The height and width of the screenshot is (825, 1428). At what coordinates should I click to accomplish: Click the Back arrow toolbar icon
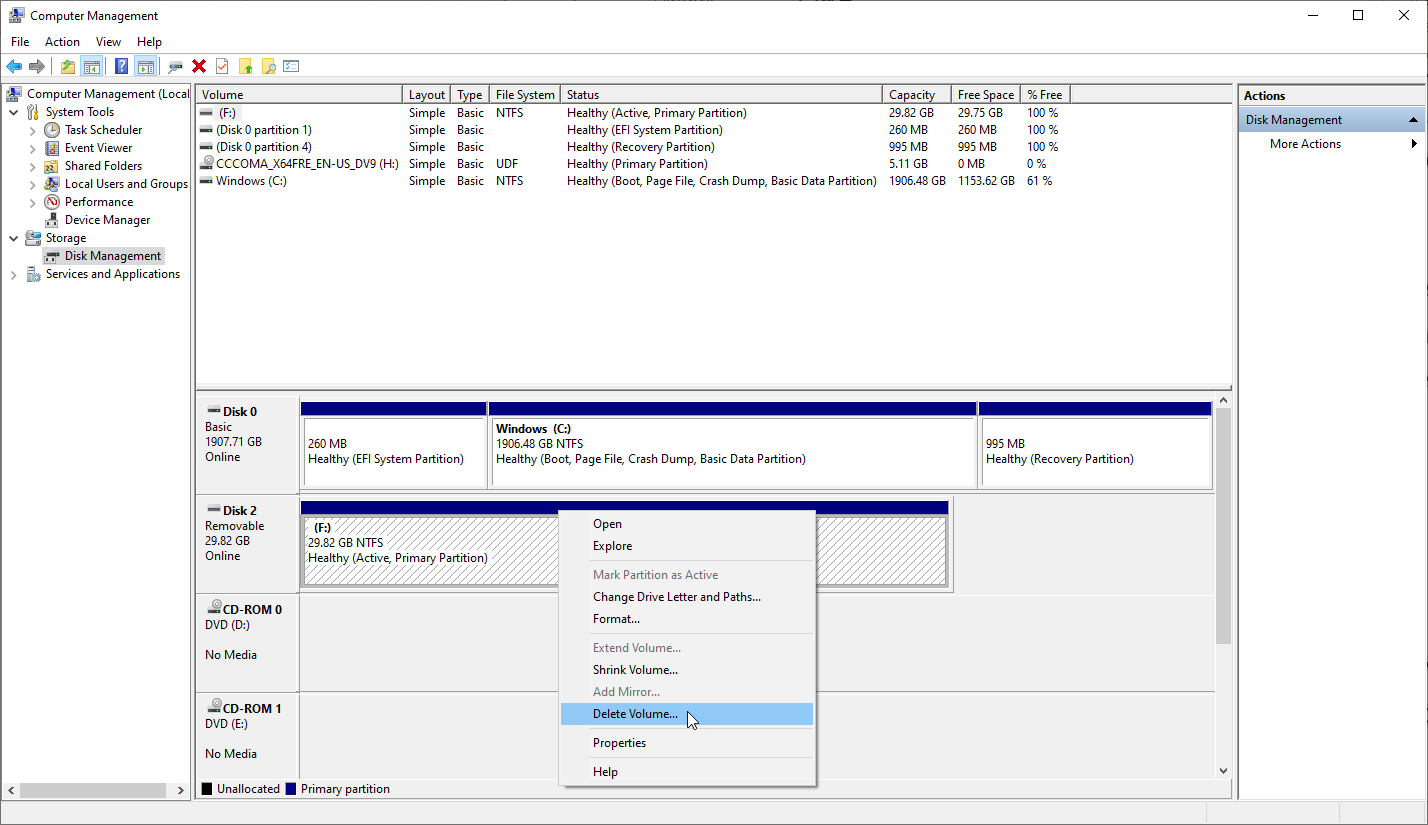tap(14, 66)
